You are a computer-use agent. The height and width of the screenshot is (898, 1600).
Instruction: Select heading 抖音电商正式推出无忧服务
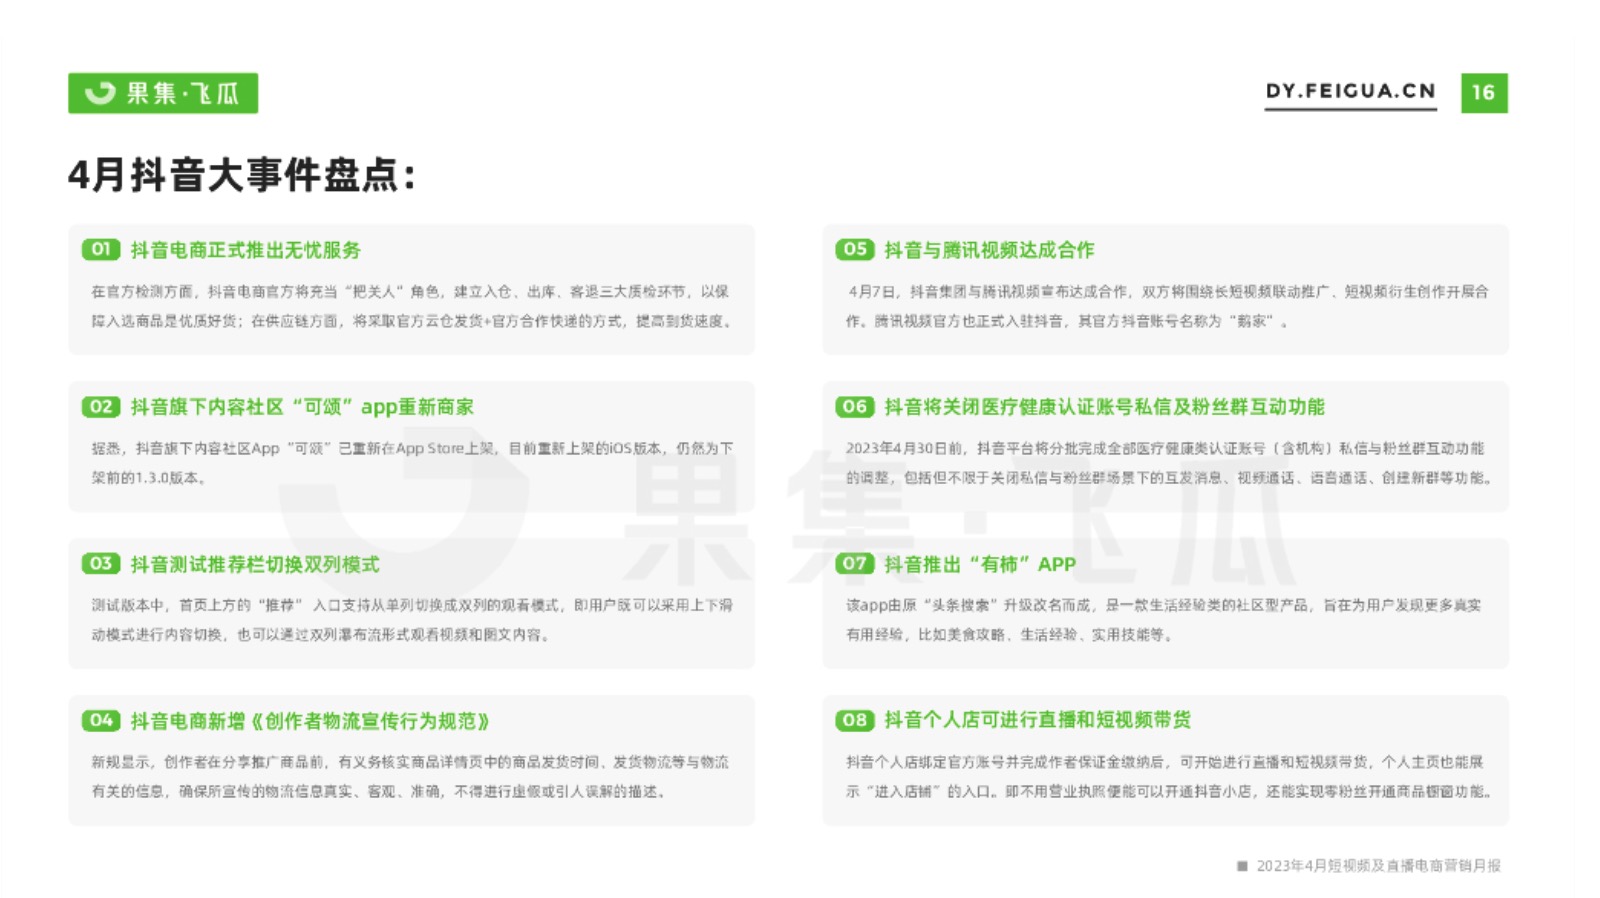pos(246,250)
